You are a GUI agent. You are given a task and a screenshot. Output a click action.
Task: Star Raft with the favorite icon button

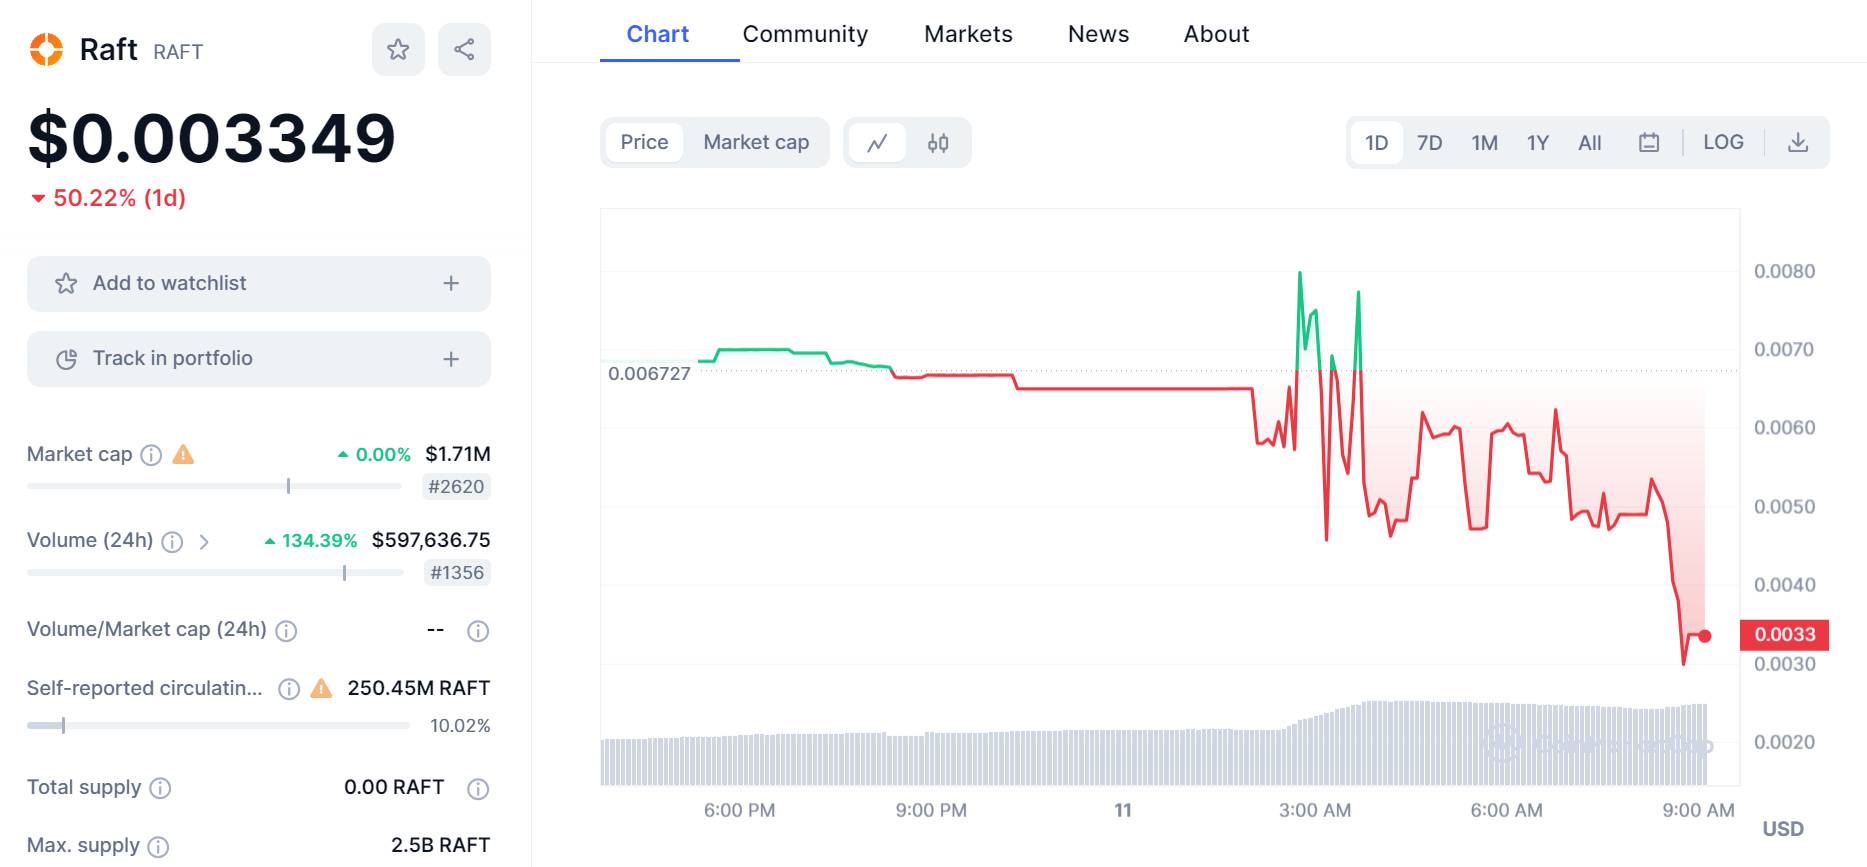(398, 49)
